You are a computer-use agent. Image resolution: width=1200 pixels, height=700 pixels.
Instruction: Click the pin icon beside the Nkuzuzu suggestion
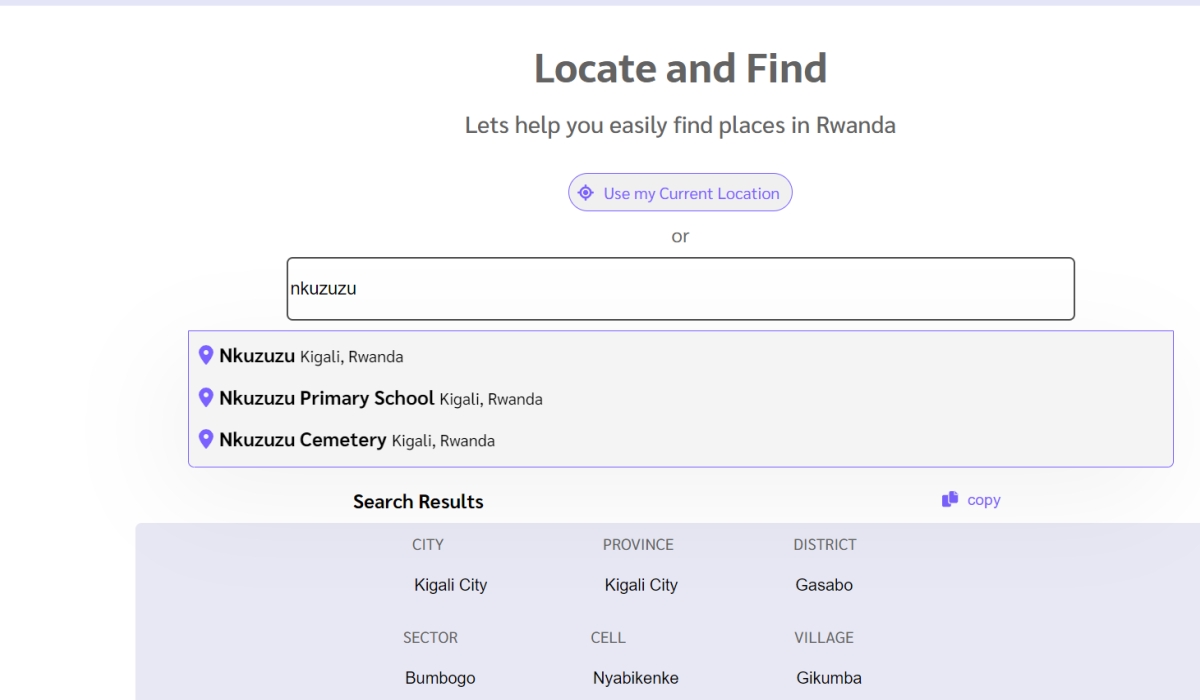206,355
